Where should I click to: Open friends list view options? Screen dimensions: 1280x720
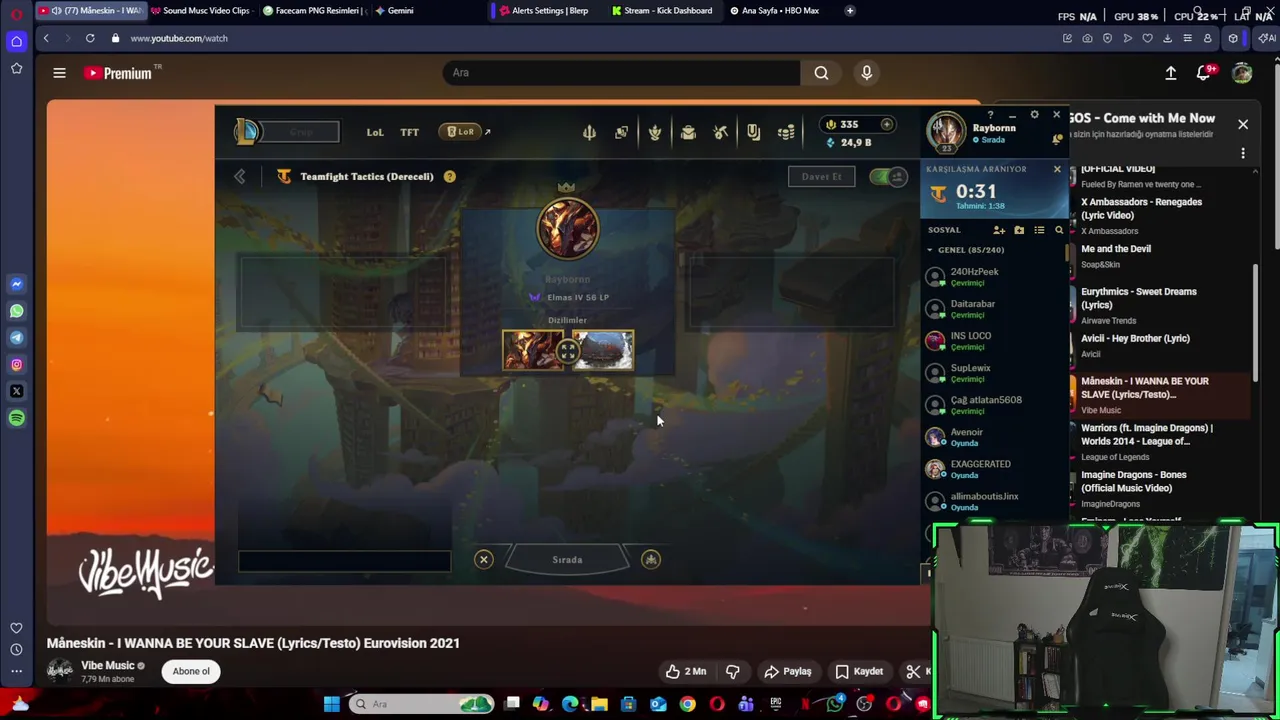(1039, 230)
